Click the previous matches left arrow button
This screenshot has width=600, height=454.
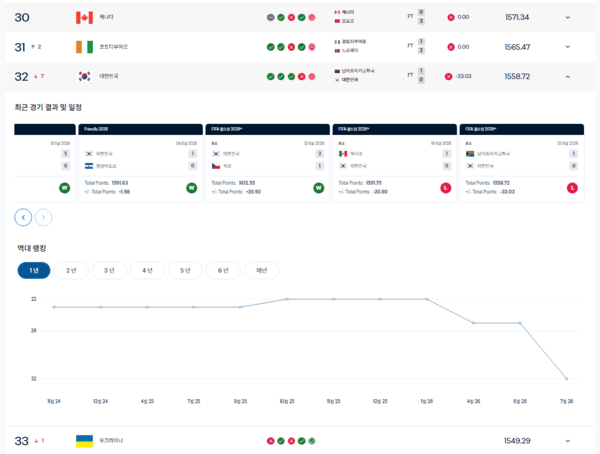[x=23, y=217]
